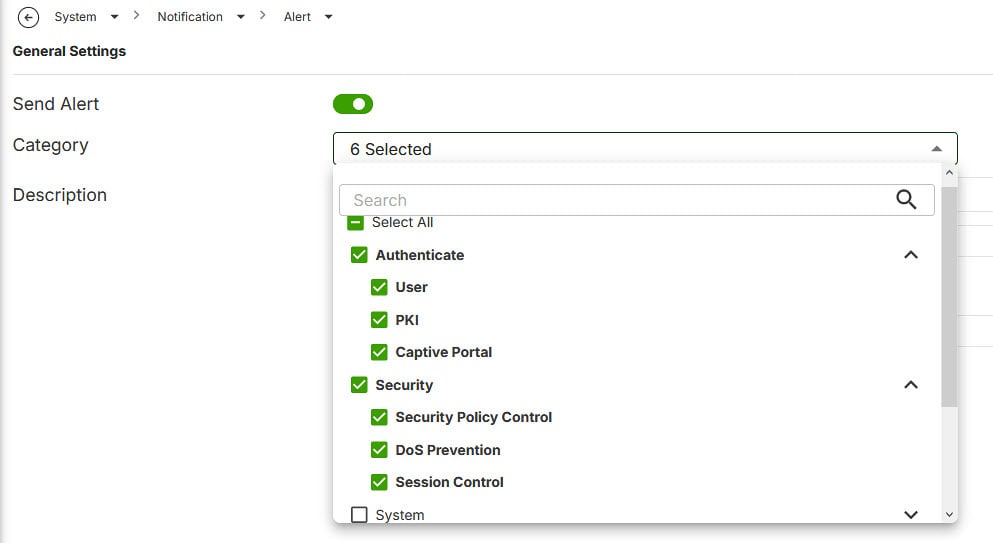Open the System breadcrumb dropdown arrow
The width and height of the screenshot is (993, 543).
pos(114,17)
